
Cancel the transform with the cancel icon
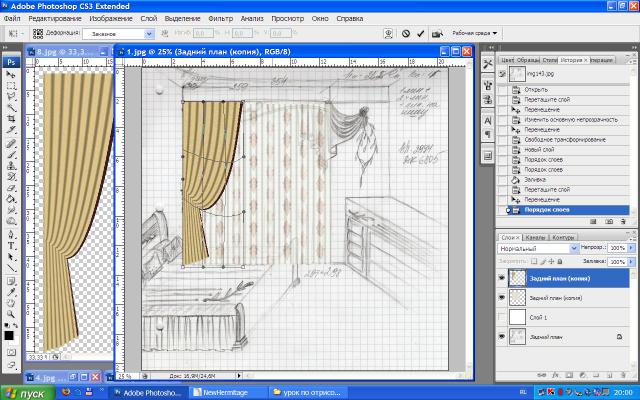click(406, 33)
